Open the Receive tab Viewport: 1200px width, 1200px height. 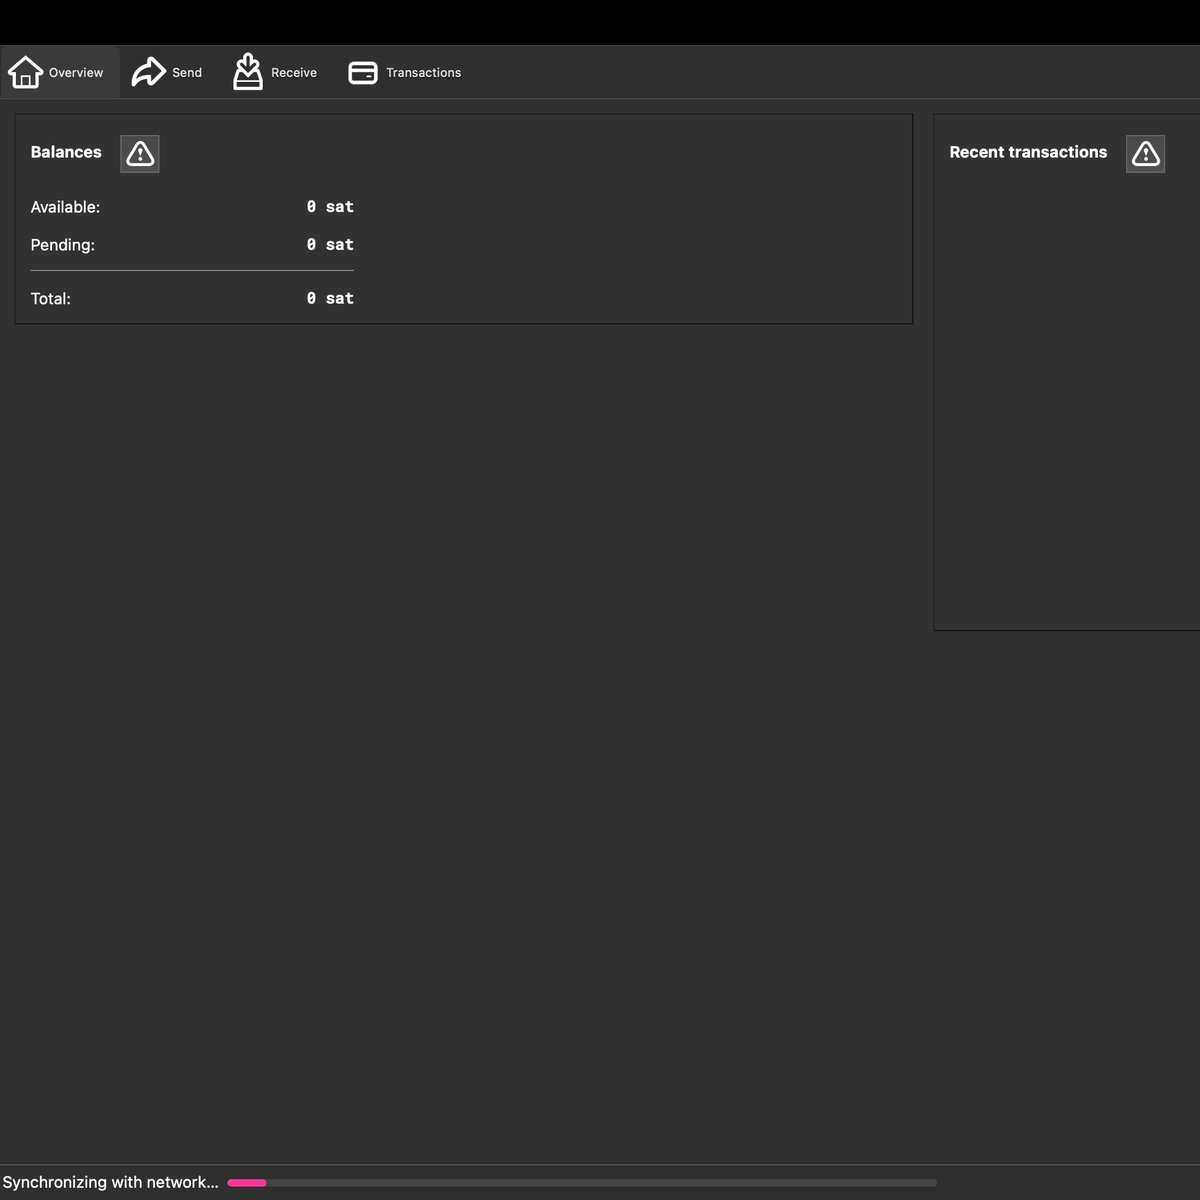pyautogui.click(x=275, y=72)
